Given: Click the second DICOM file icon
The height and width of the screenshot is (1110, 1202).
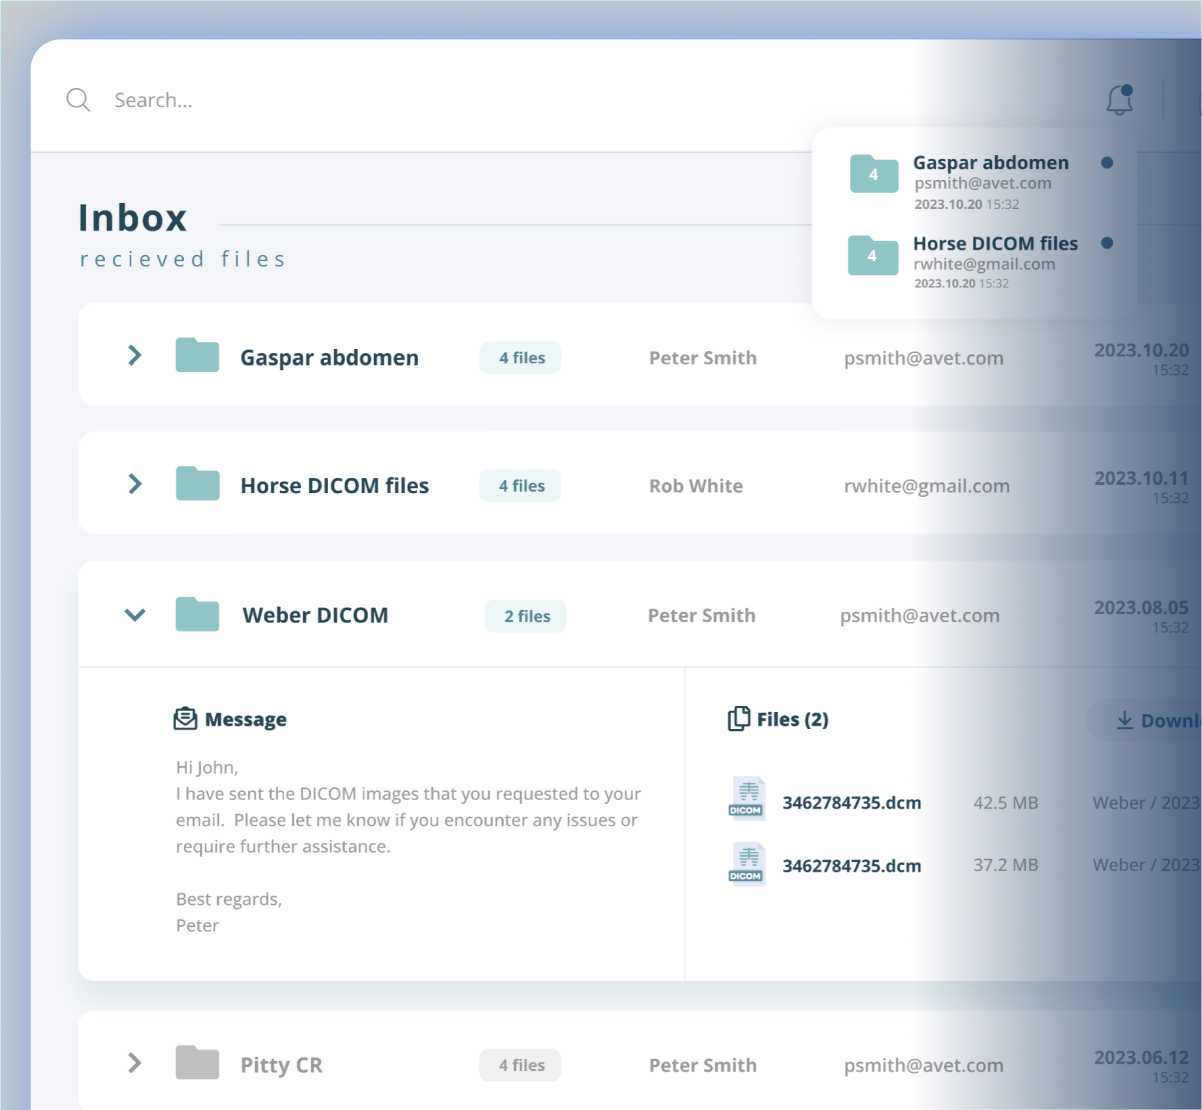Looking at the screenshot, I should [x=746, y=864].
